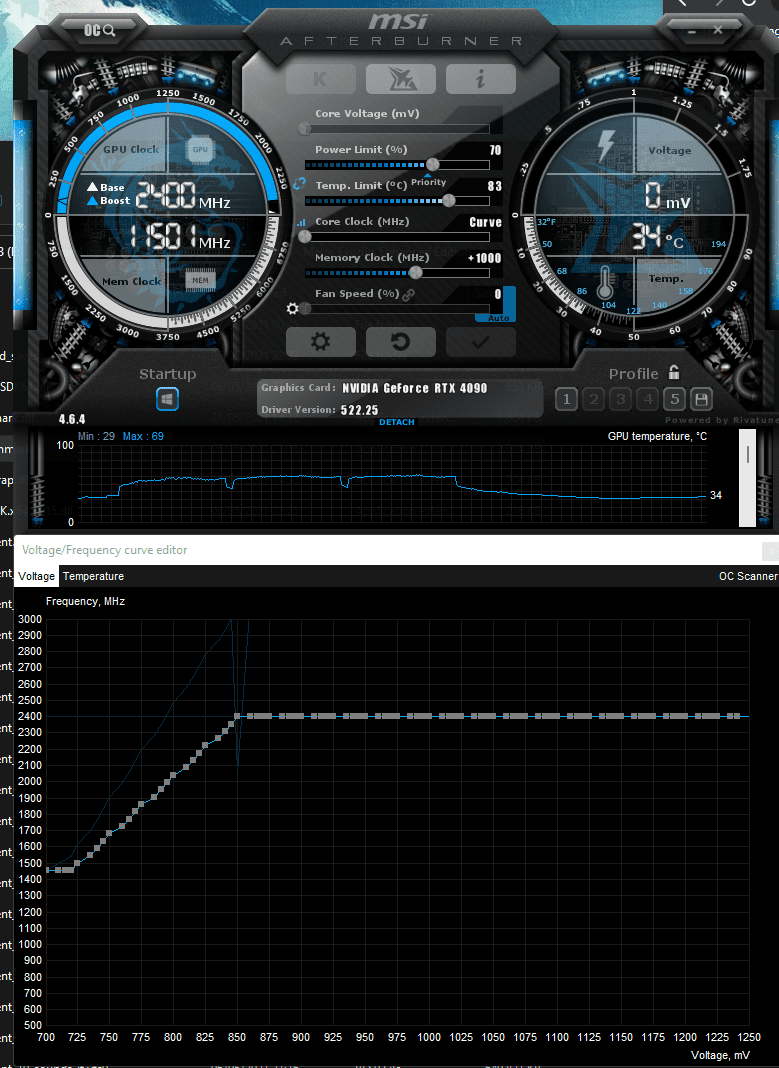
Task: Close the Voltage/Frequency curve editor window
Action: click(x=771, y=550)
